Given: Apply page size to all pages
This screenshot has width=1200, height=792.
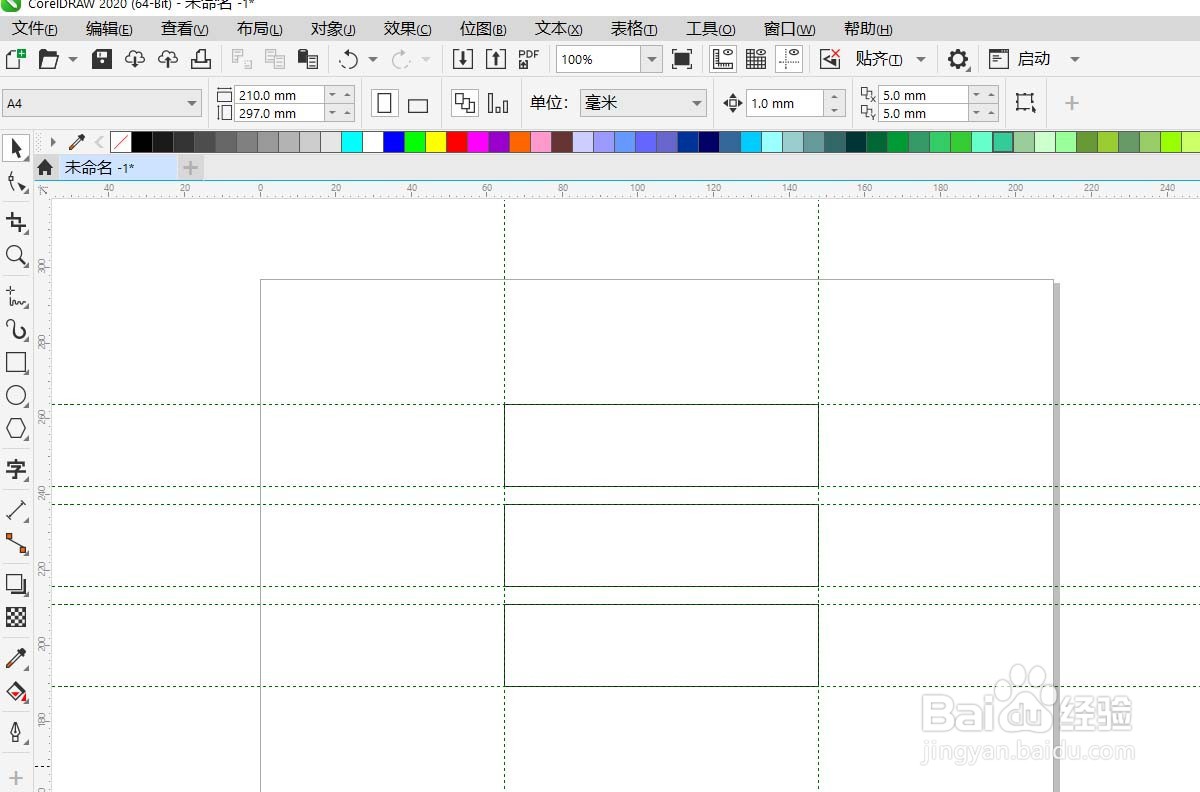Looking at the screenshot, I should click(x=465, y=103).
